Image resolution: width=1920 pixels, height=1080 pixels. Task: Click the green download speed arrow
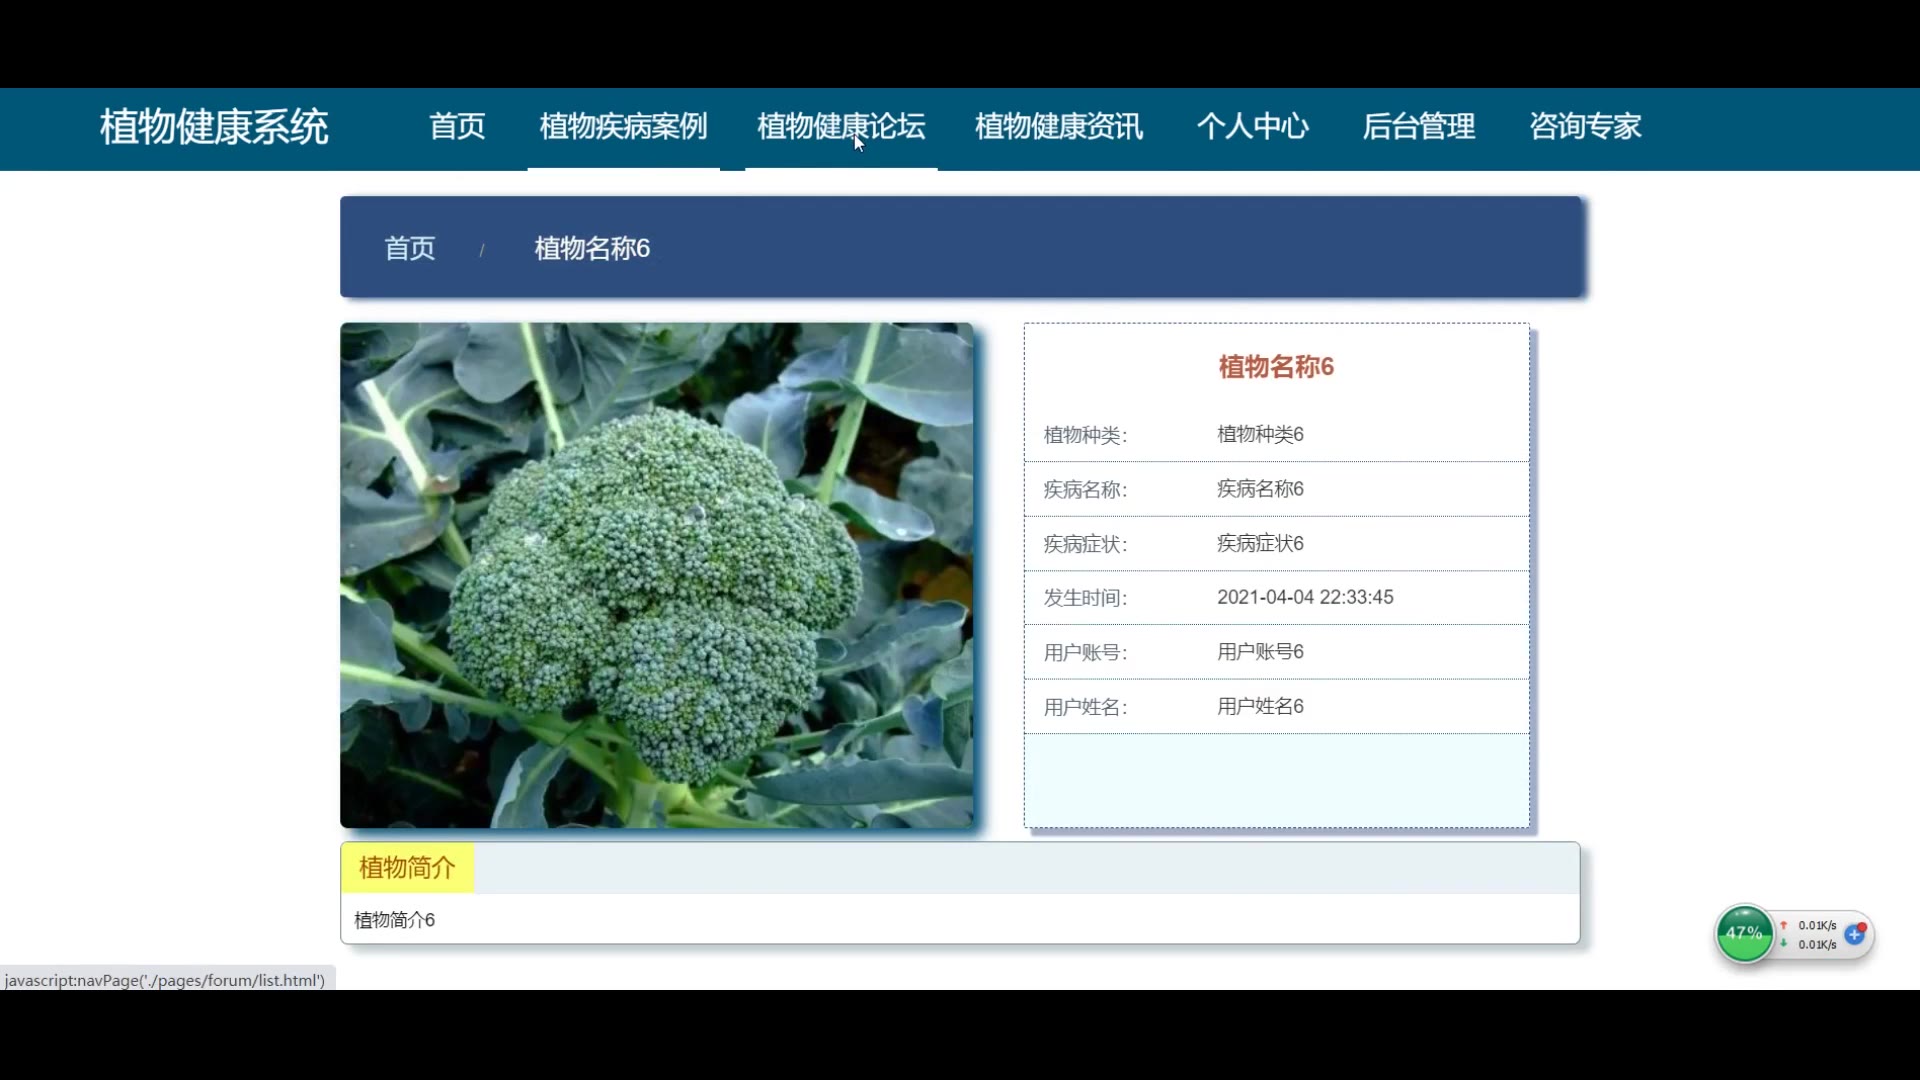(x=1783, y=944)
